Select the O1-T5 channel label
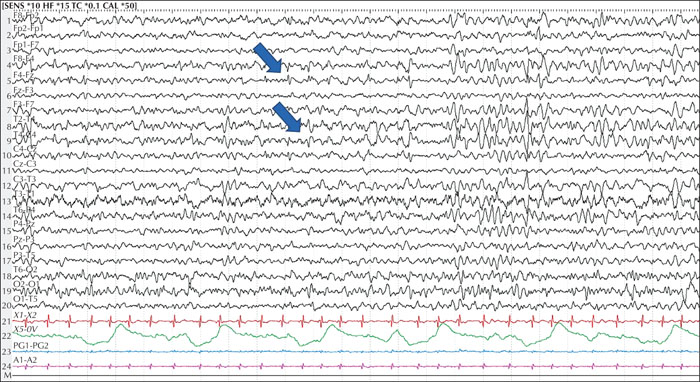 (x=25, y=299)
